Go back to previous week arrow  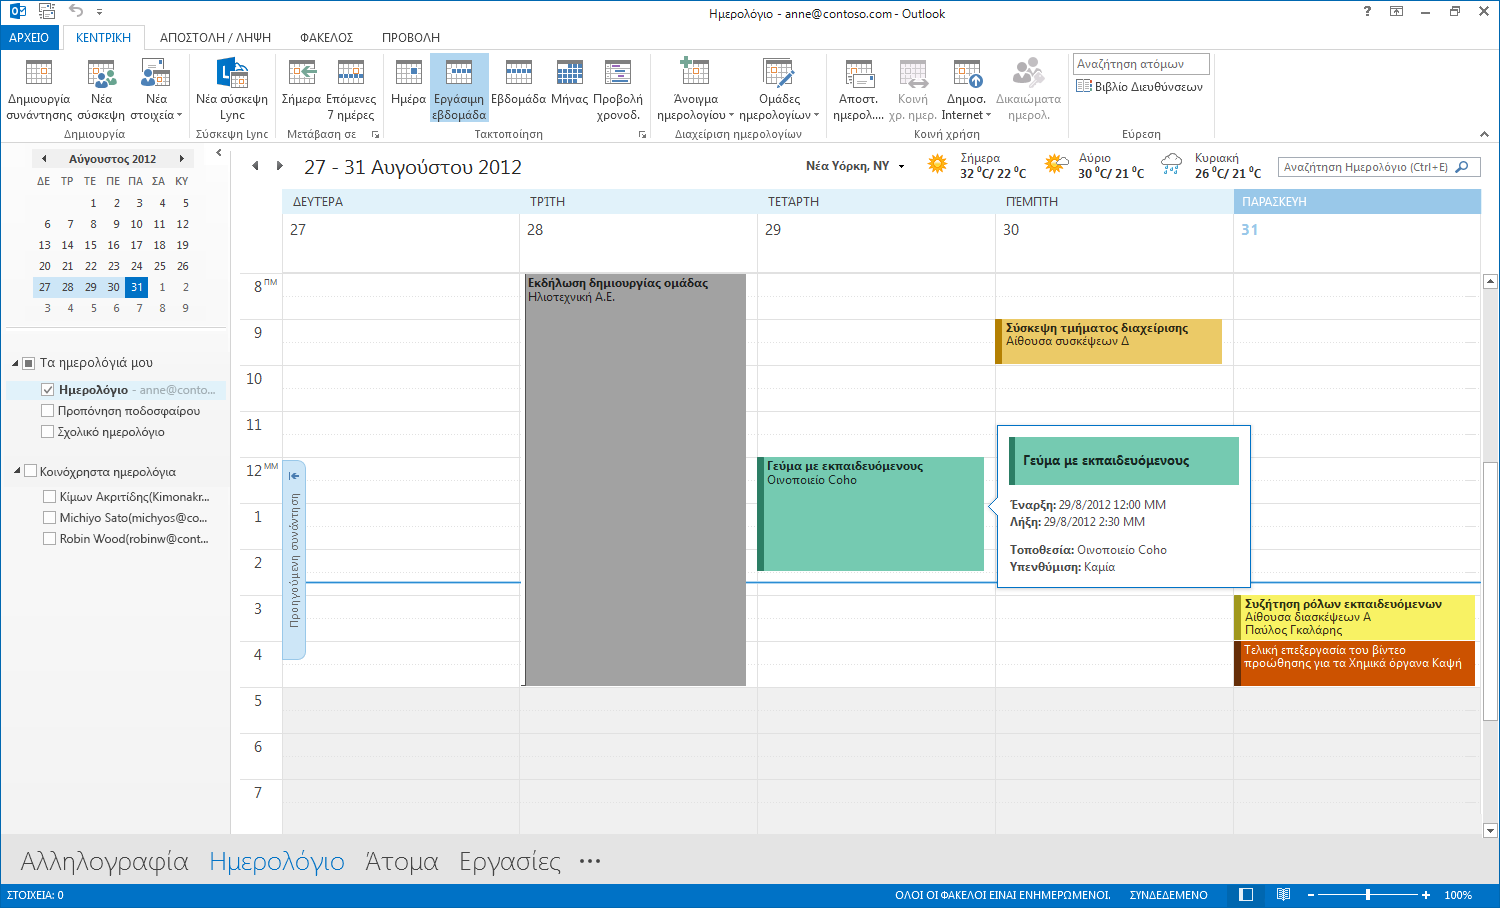coord(255,166)
